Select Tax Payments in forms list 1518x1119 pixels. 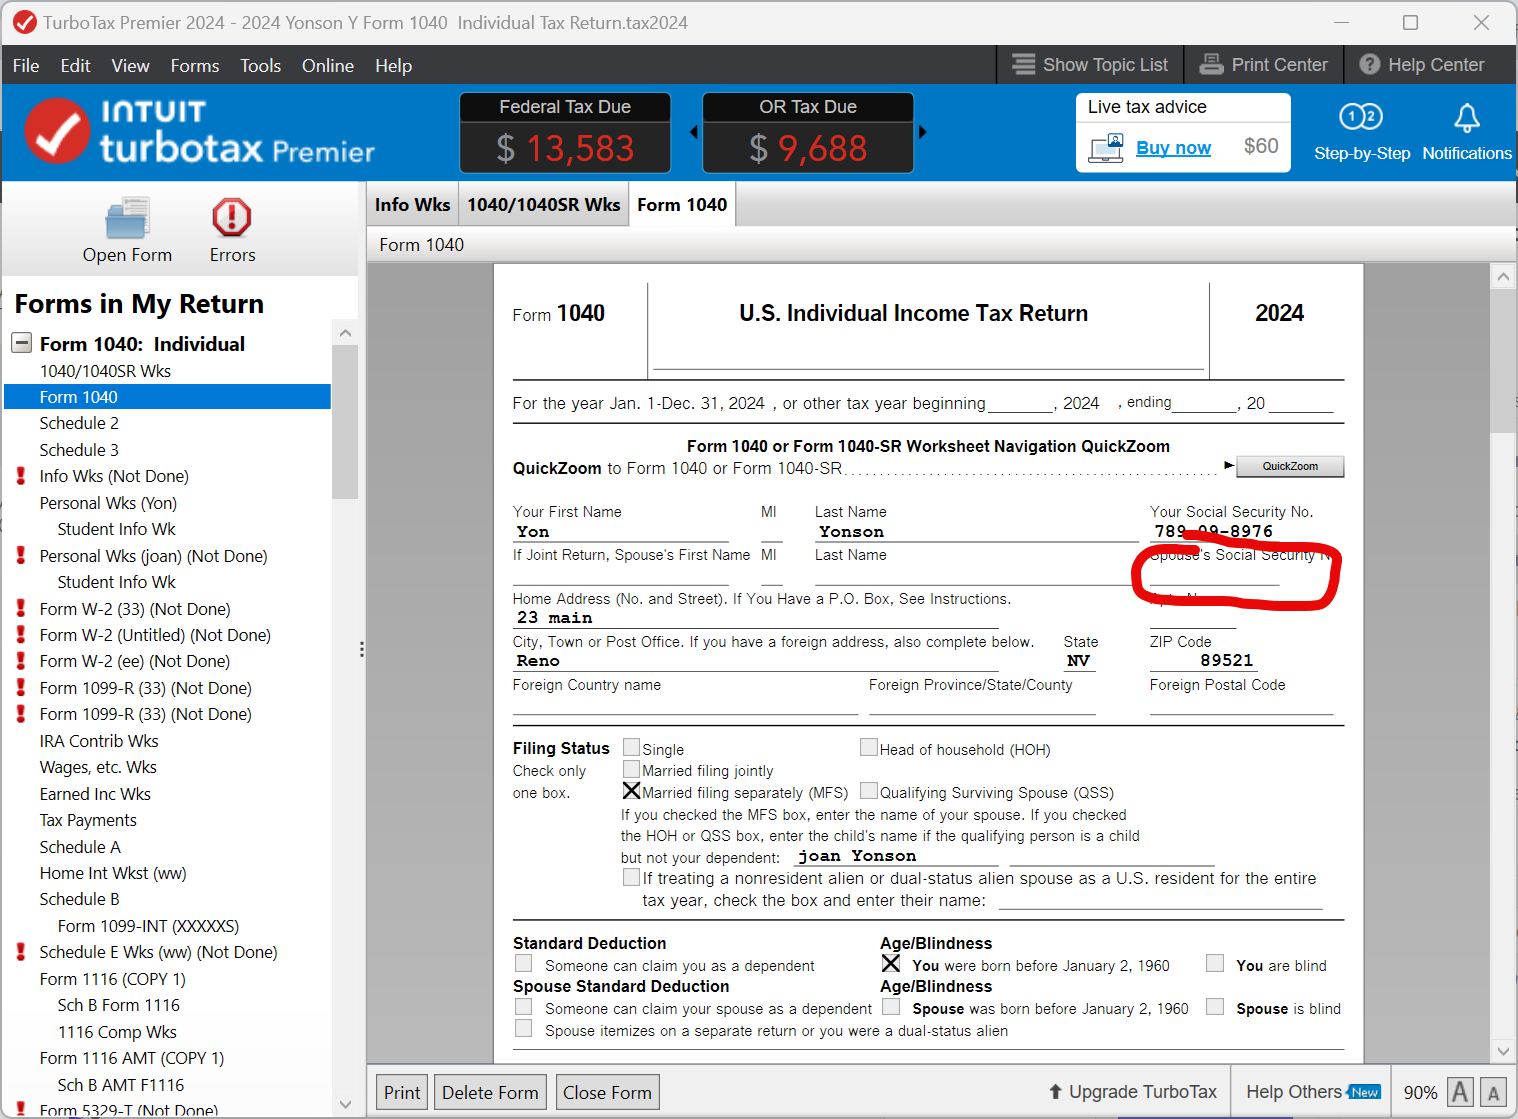point(88,820)
